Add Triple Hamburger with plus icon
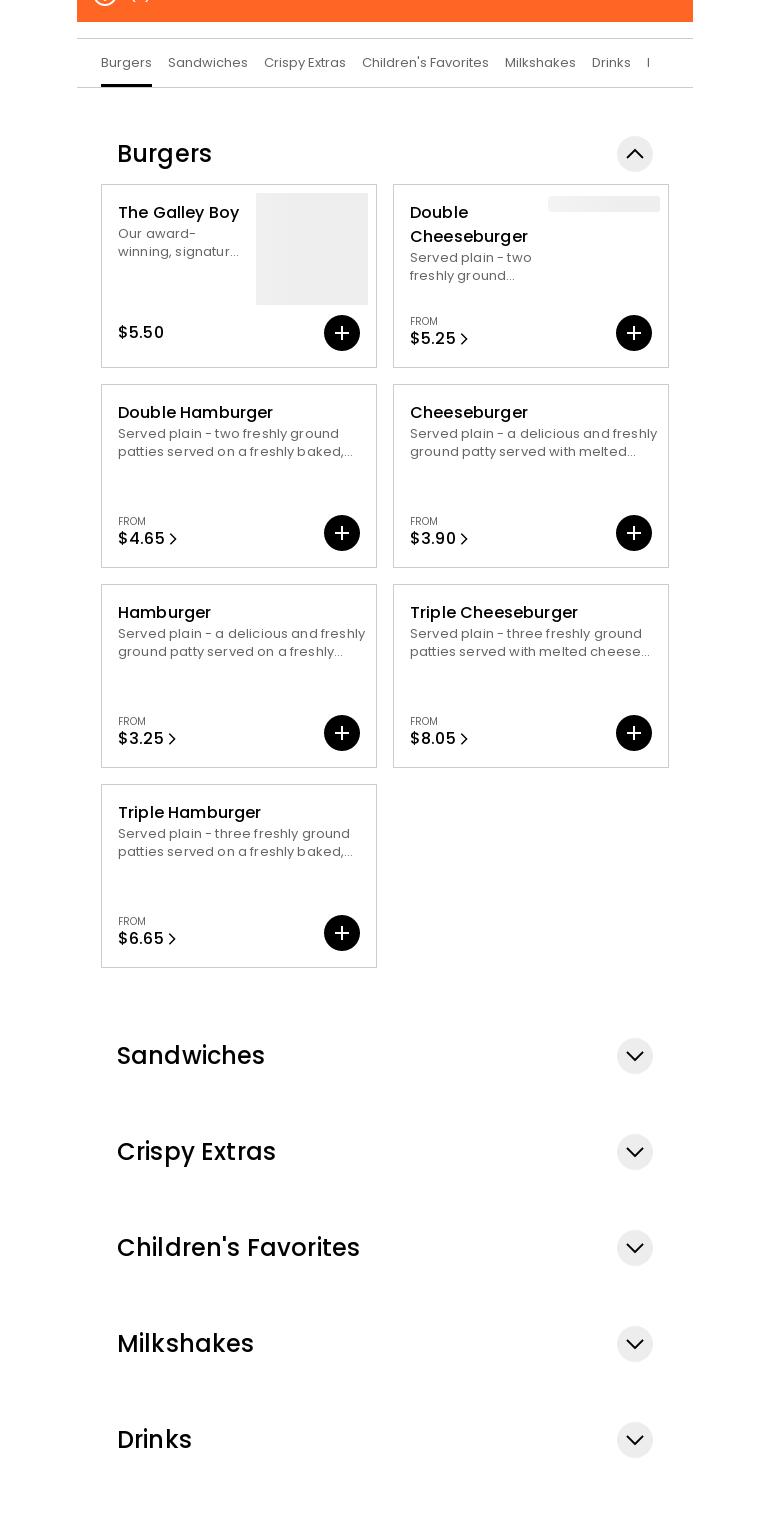 [342, 933]
